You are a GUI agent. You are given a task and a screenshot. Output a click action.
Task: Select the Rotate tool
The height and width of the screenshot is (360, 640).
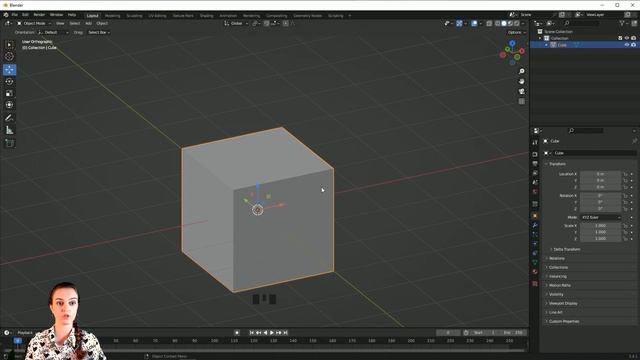[9, 81]
